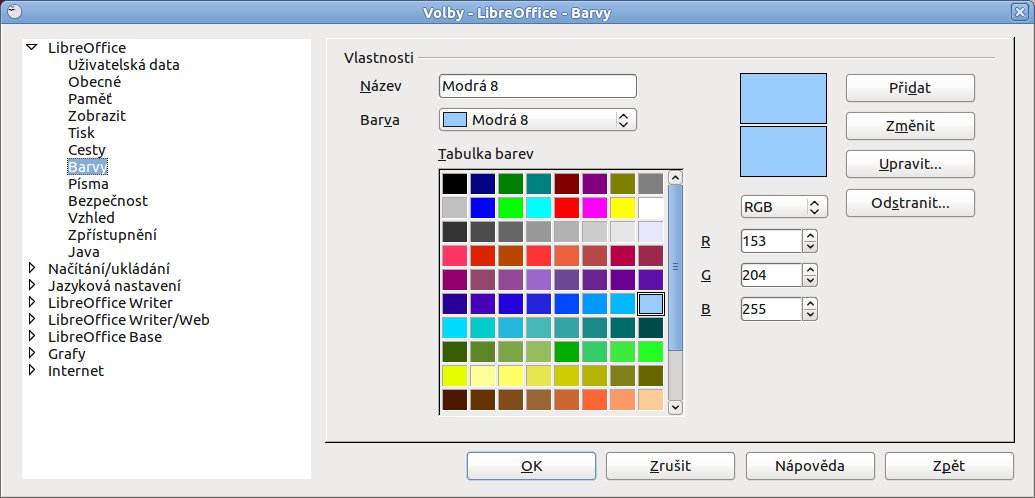Click the Přidat button

click(910, 88)
